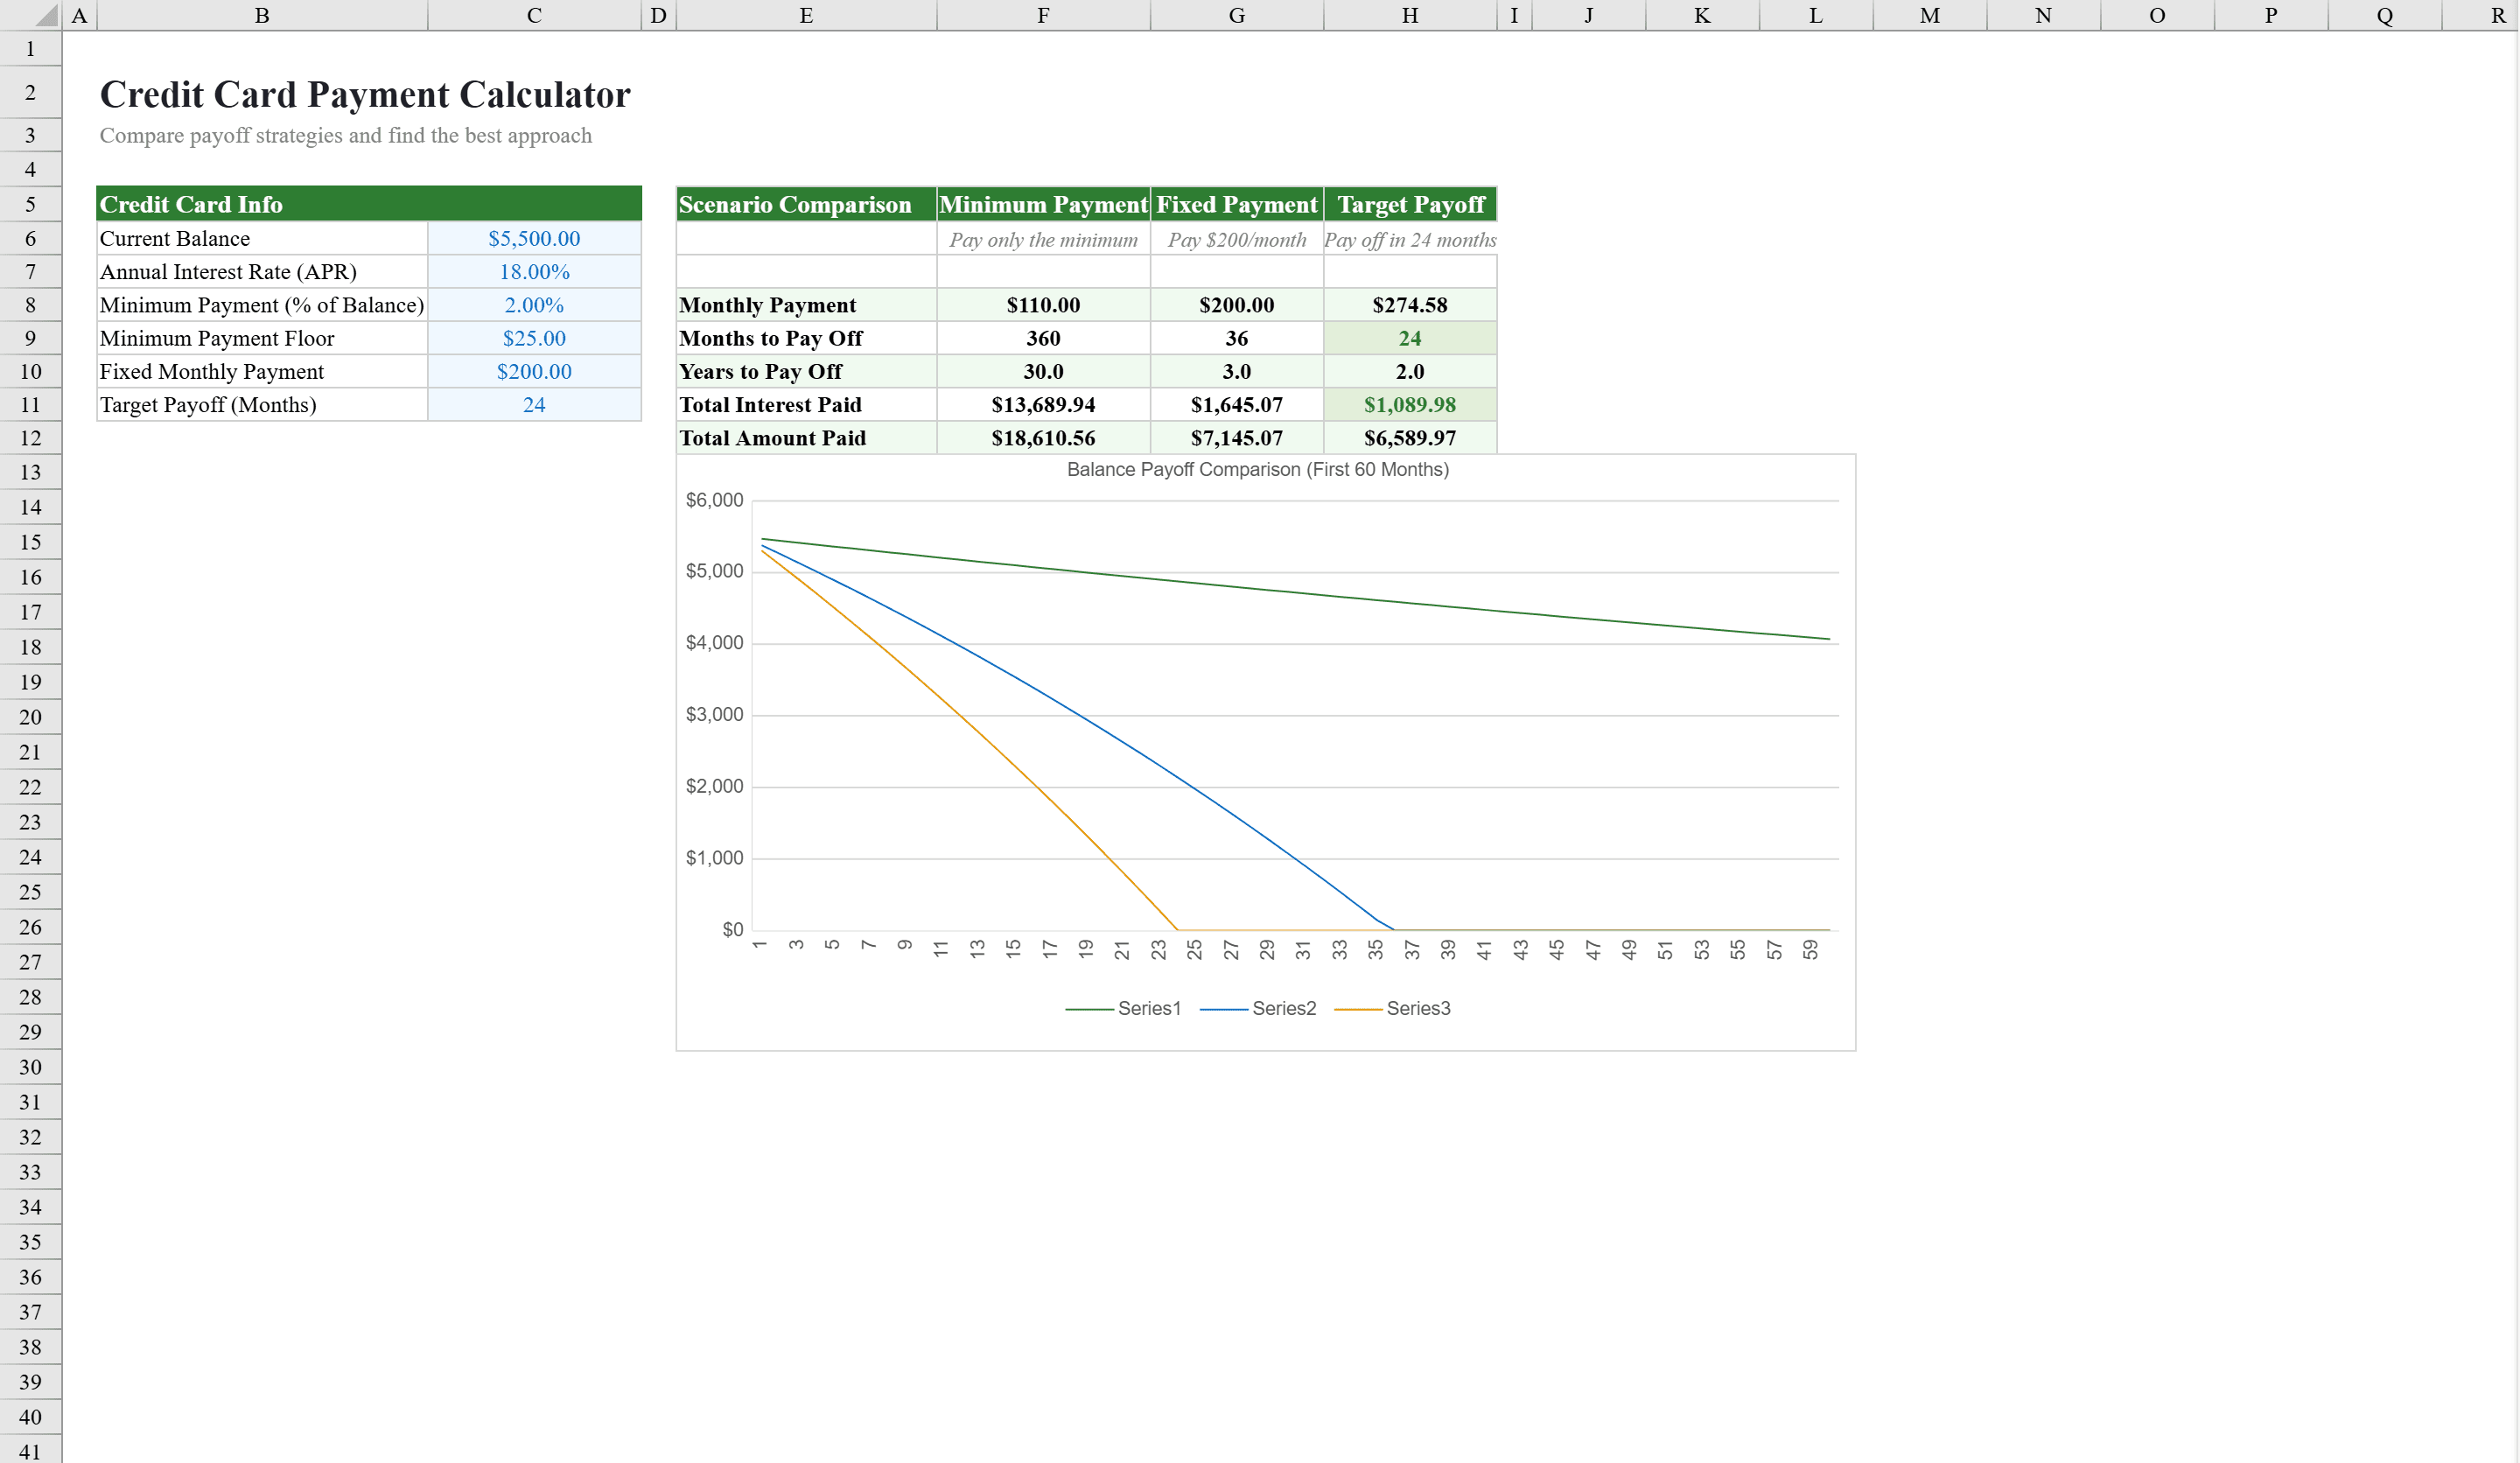Click the Total Amount Paid $18,610.56 cell
2520x1463 pixels.
[1043, 437]
